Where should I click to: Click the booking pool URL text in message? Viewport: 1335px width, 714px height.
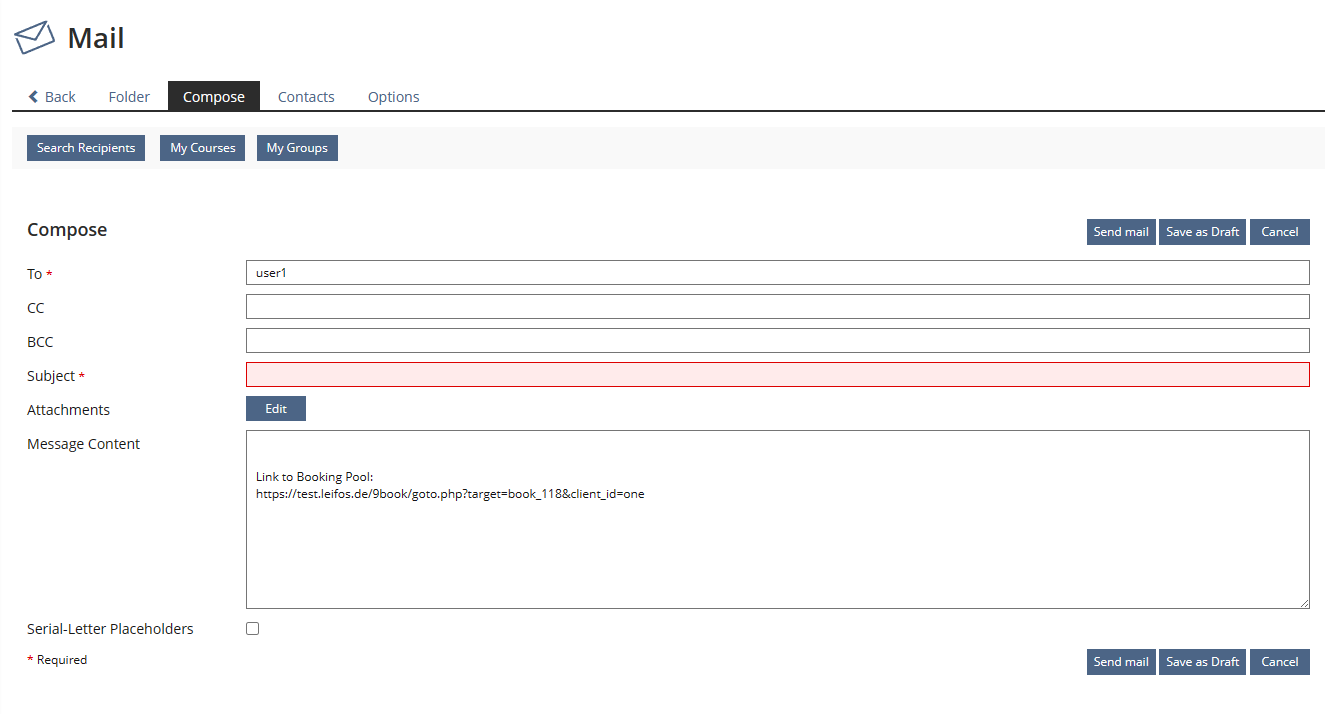click(450, 494)
